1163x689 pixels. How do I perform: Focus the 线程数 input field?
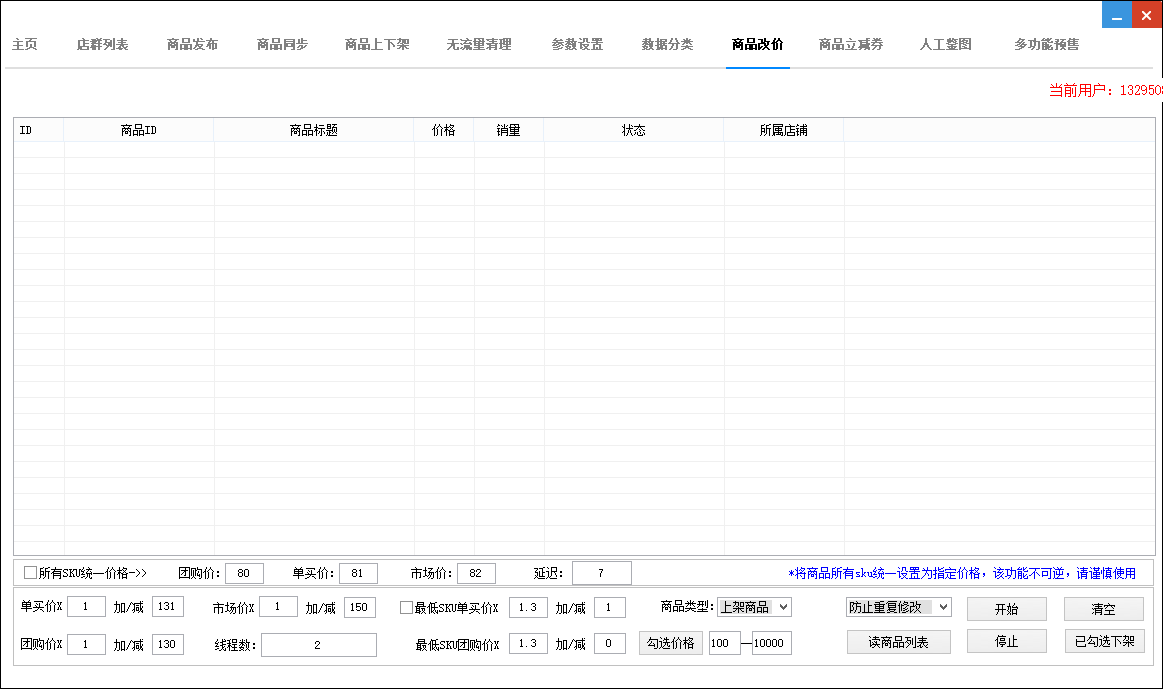(316, 645)
